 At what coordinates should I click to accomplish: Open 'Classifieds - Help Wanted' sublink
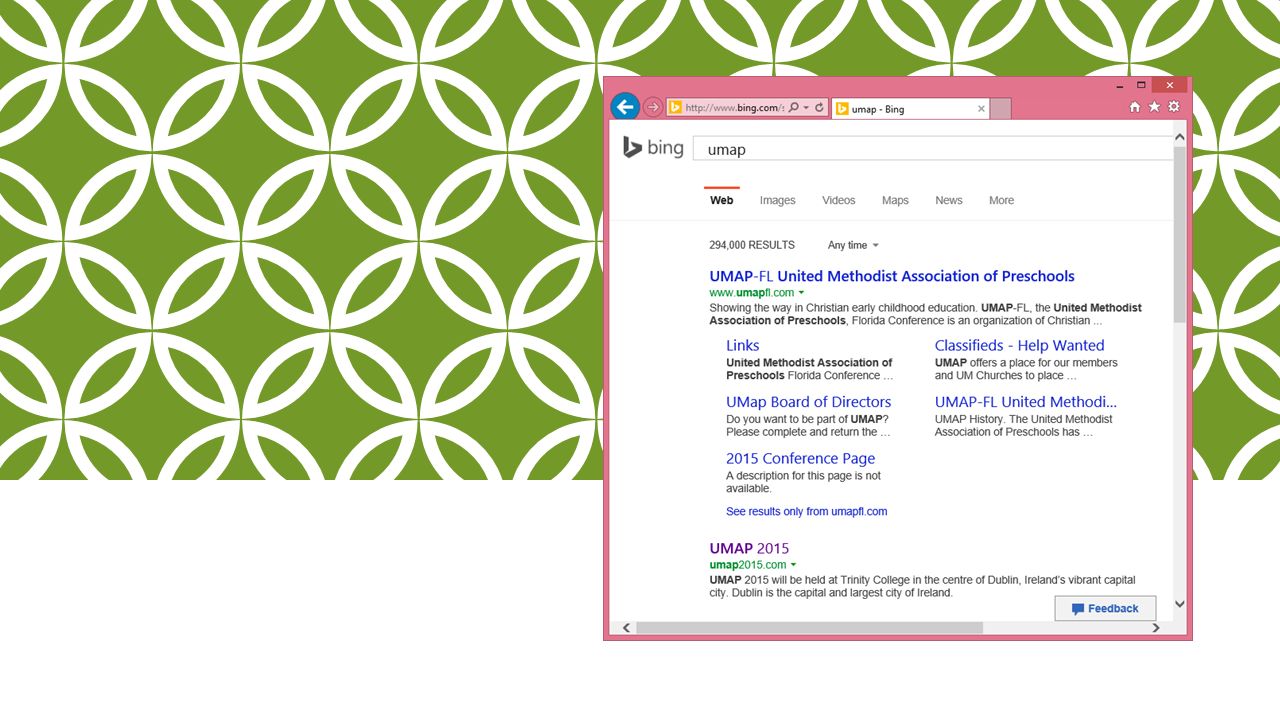coord(1019,345)
